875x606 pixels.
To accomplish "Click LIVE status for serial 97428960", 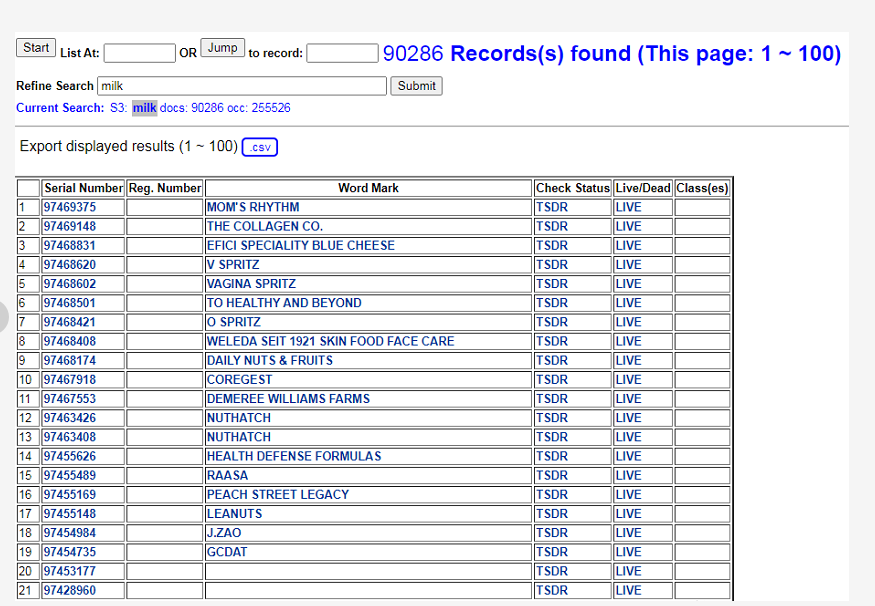I will [628, 590].
